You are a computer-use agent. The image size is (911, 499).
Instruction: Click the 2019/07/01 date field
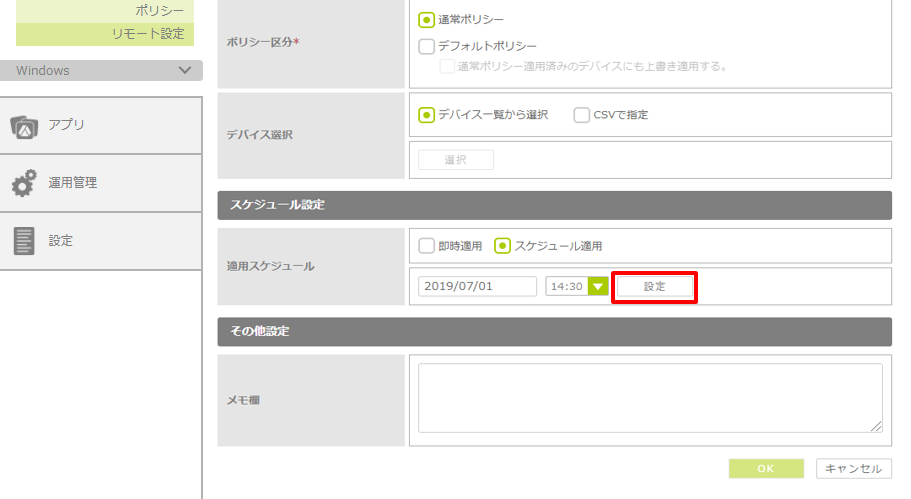coord(477,287)
